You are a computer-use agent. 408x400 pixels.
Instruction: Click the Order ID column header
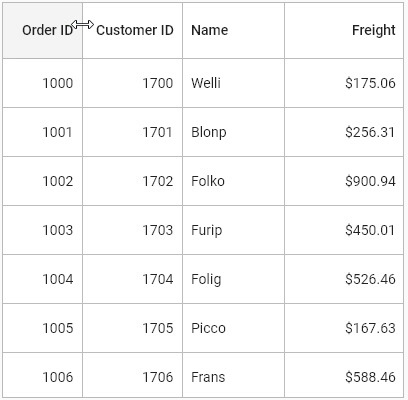pos(42,30)
